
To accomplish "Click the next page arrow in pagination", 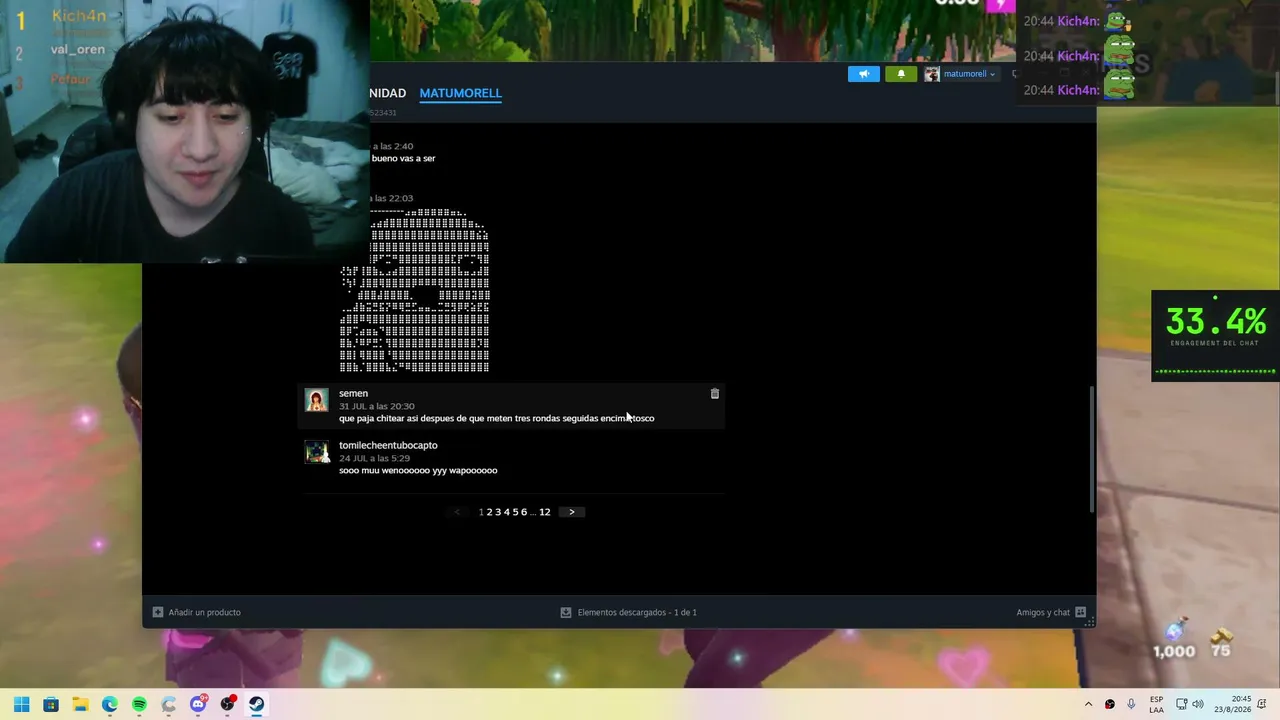I will 572,512.
